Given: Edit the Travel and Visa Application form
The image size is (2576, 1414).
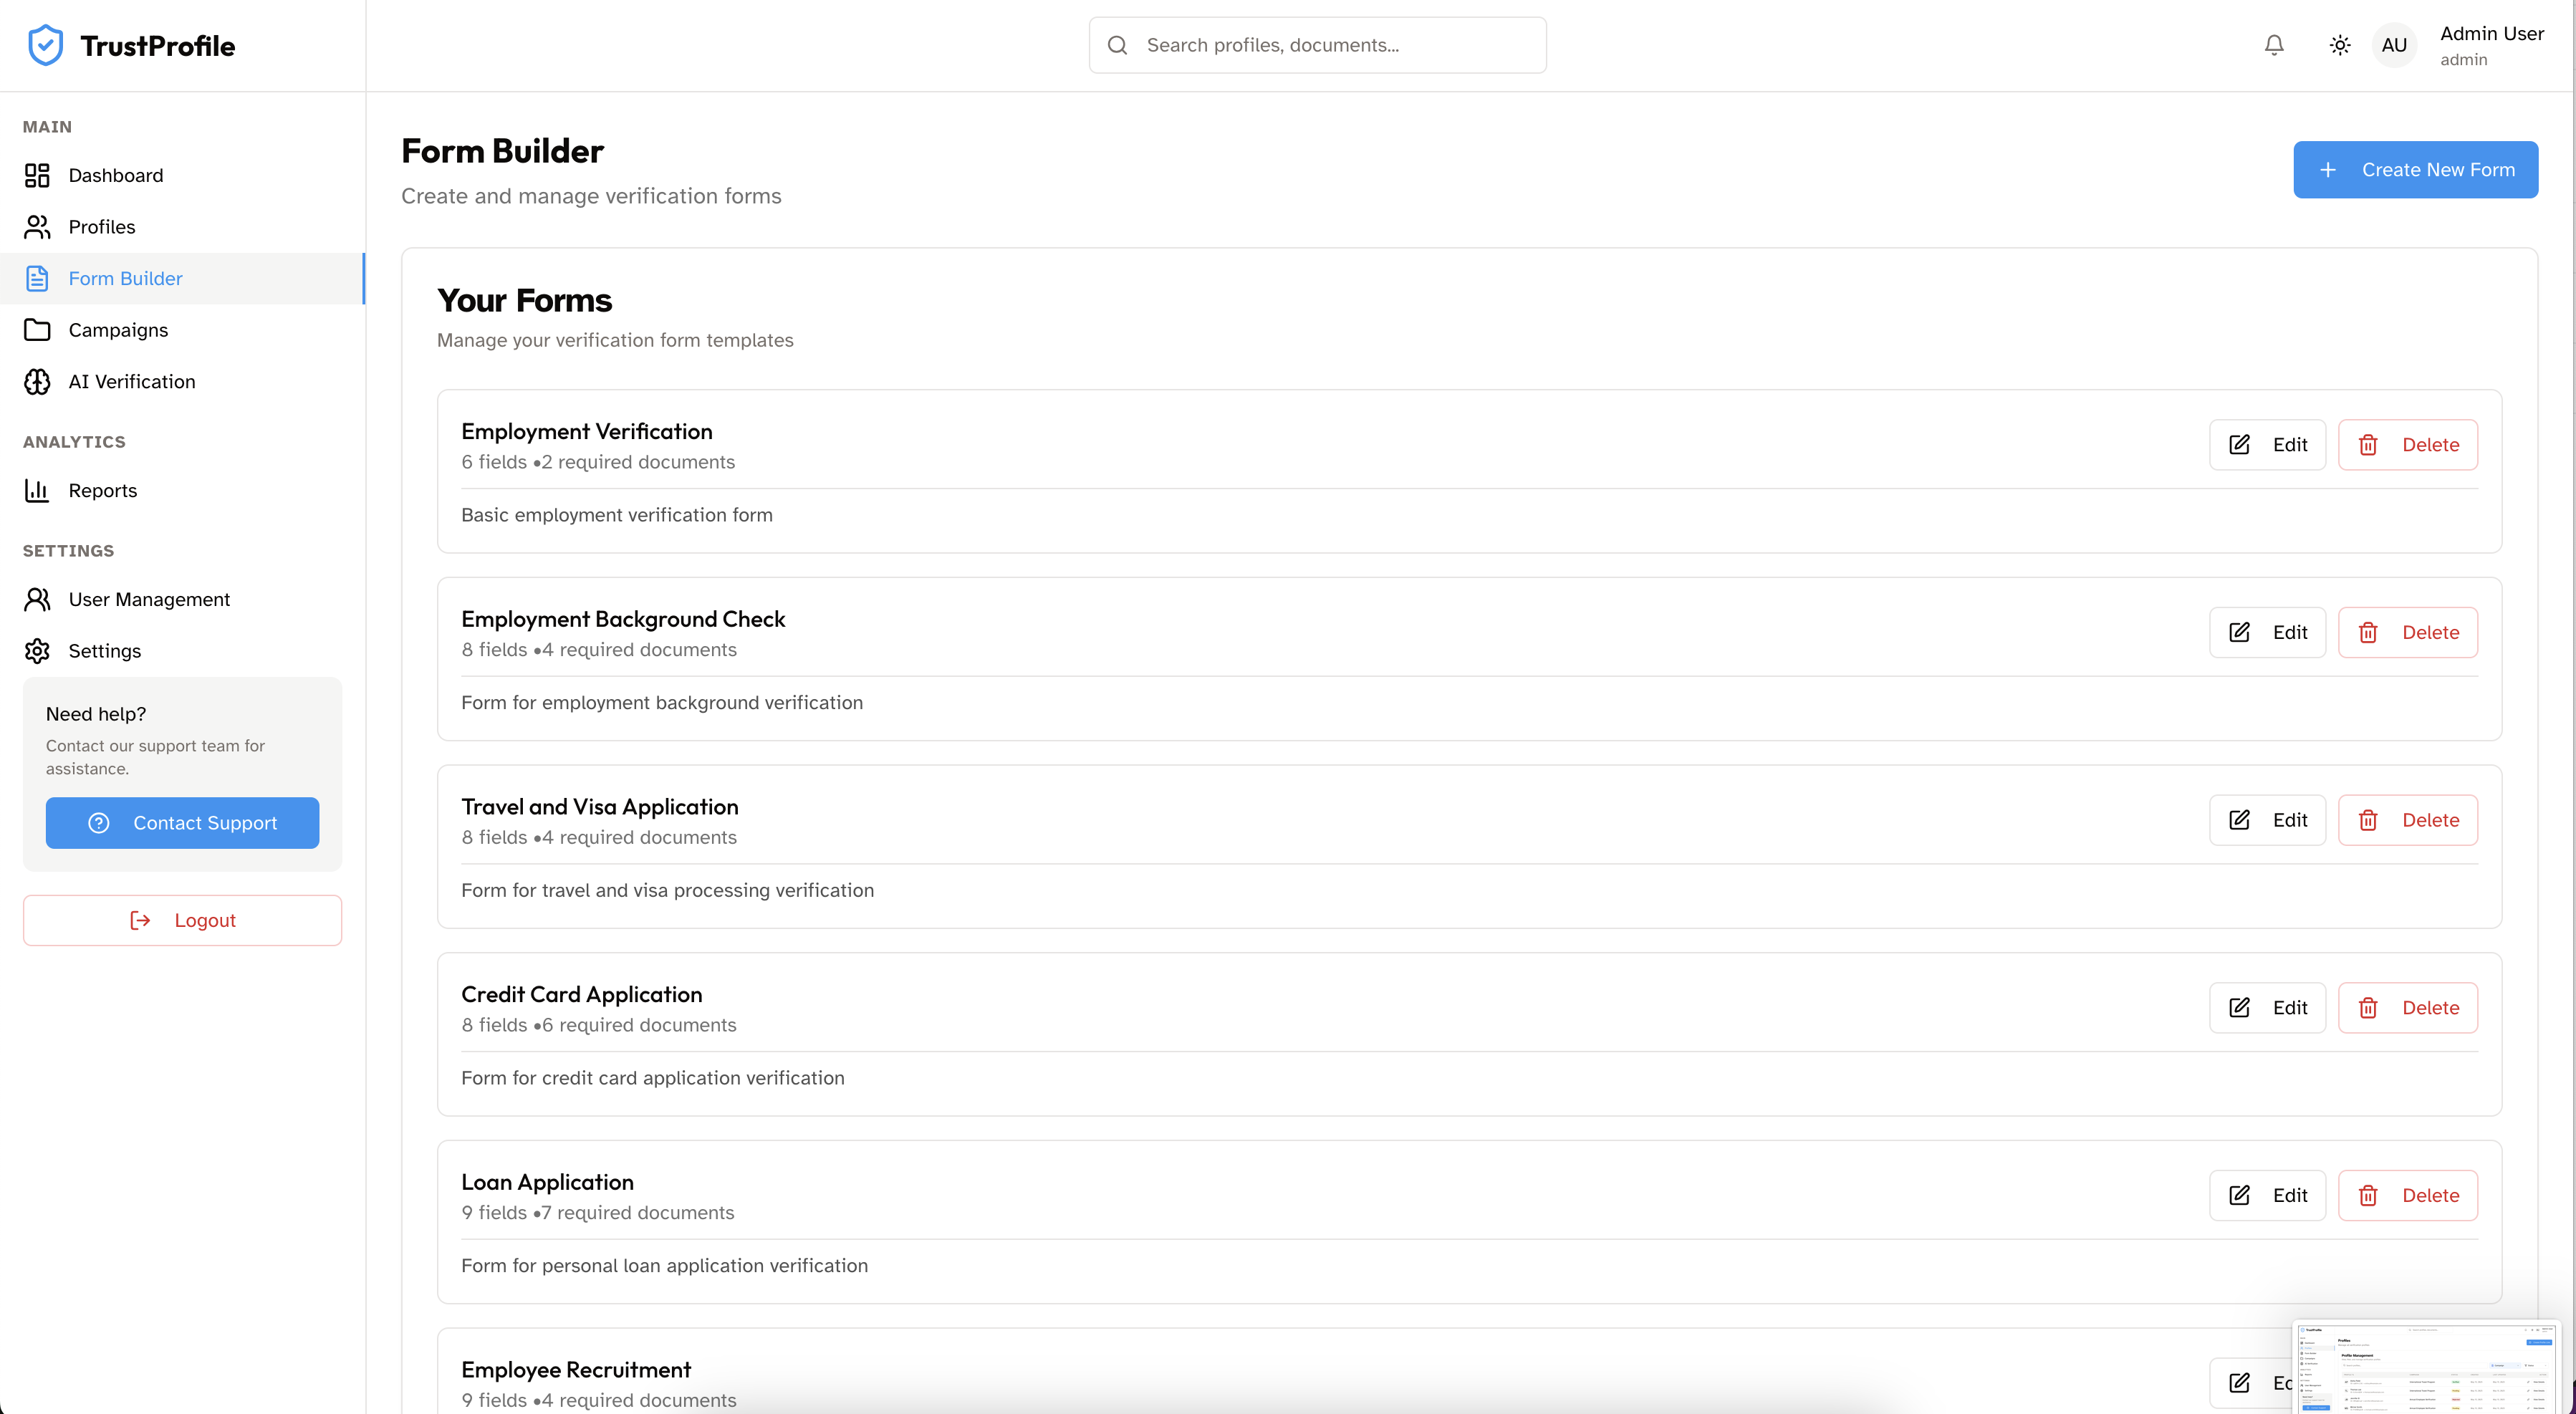Looking at the screenshot, I should 2267,820.
